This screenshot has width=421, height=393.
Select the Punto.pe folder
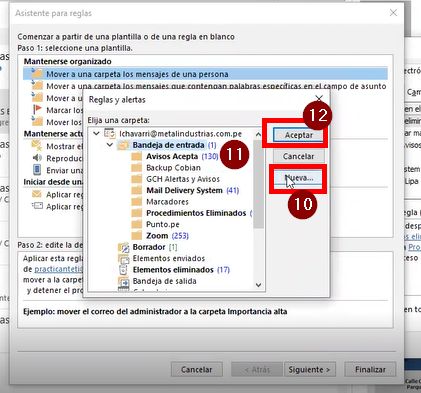[163, 224]
